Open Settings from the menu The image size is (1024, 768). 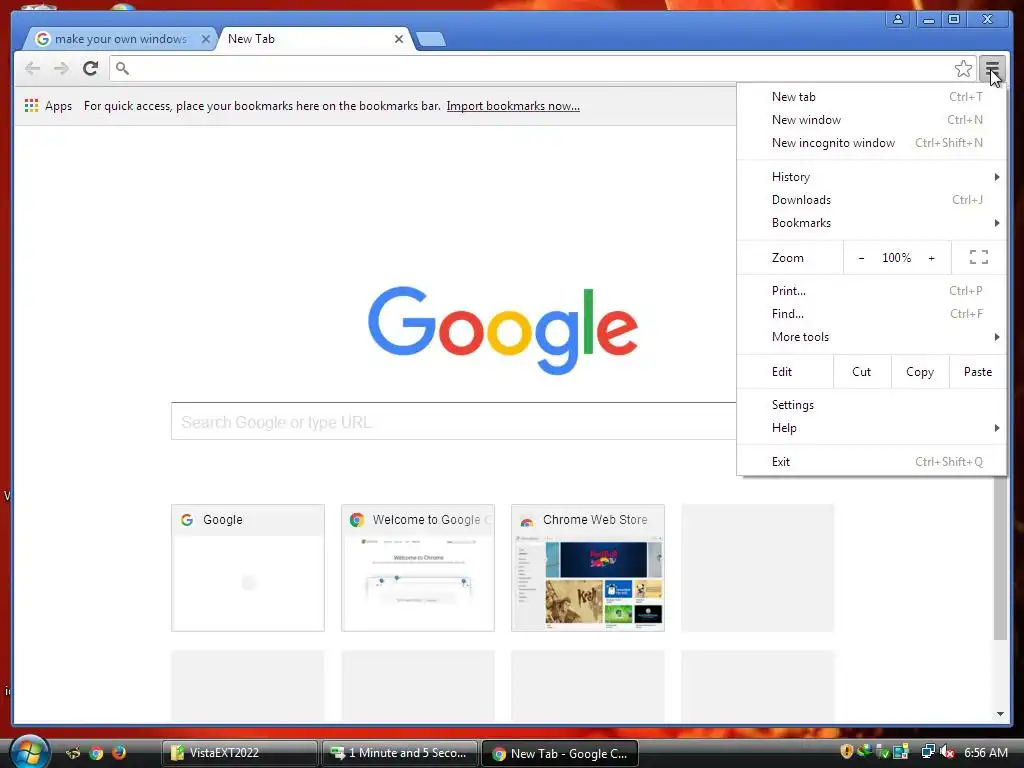(872, 405)
